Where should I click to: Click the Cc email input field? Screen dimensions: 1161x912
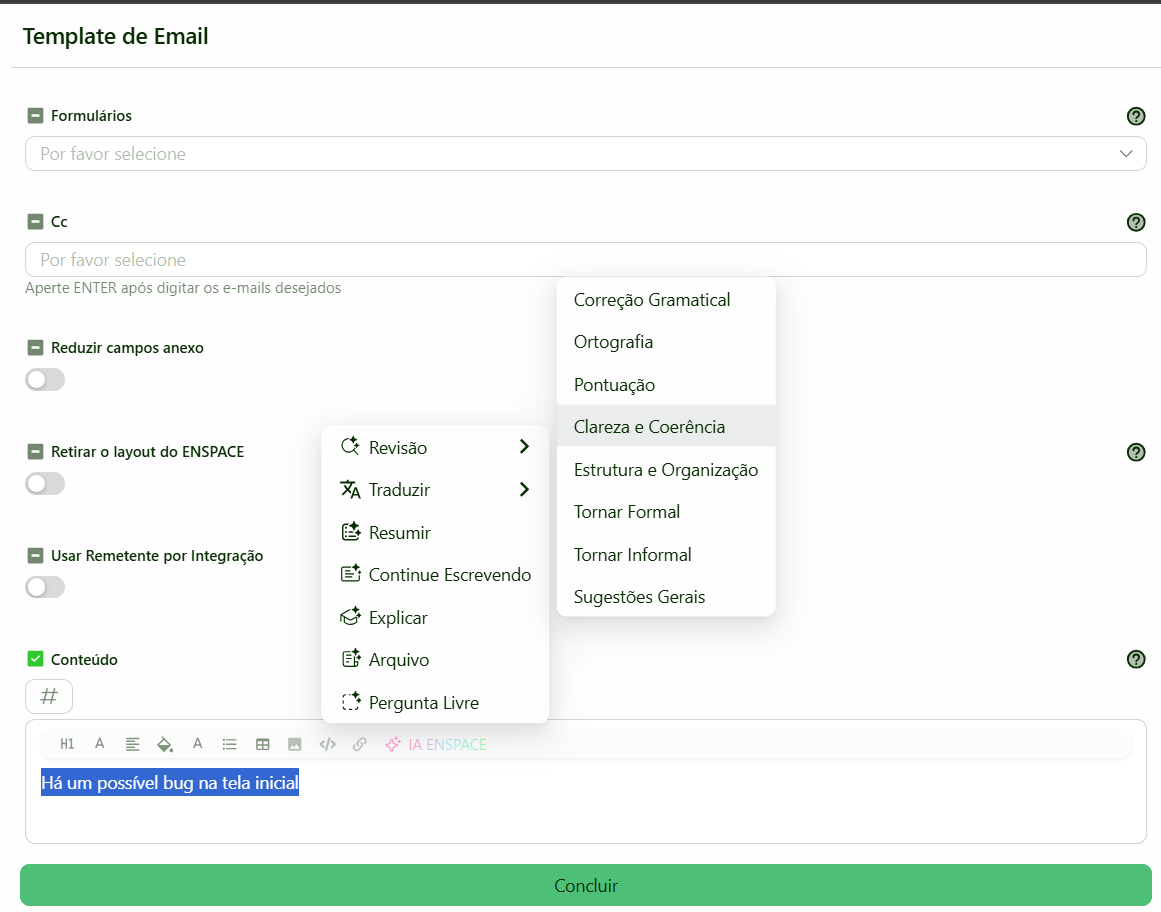pyautogui.click(x=585, y=260)
